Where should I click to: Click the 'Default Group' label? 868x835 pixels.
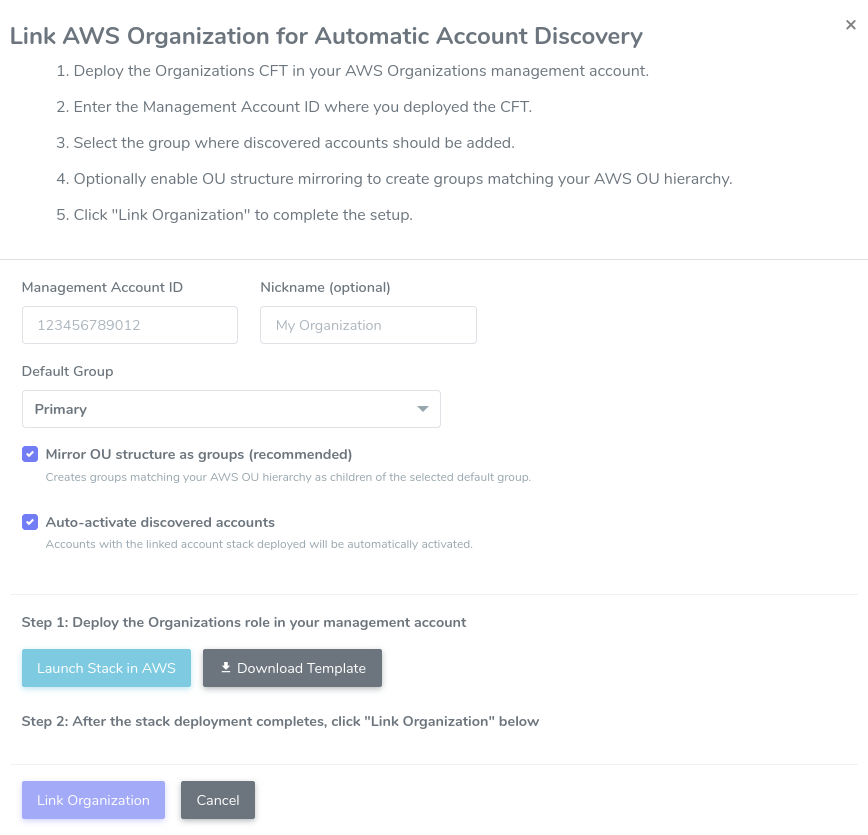coord(68,371)
